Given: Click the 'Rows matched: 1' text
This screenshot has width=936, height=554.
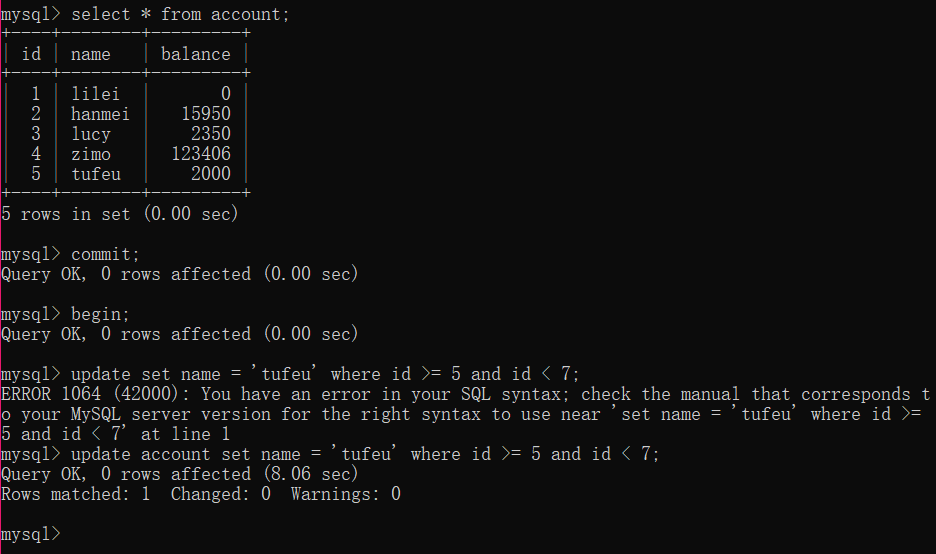Looking at the screenshot, I should tap(76, 494).
